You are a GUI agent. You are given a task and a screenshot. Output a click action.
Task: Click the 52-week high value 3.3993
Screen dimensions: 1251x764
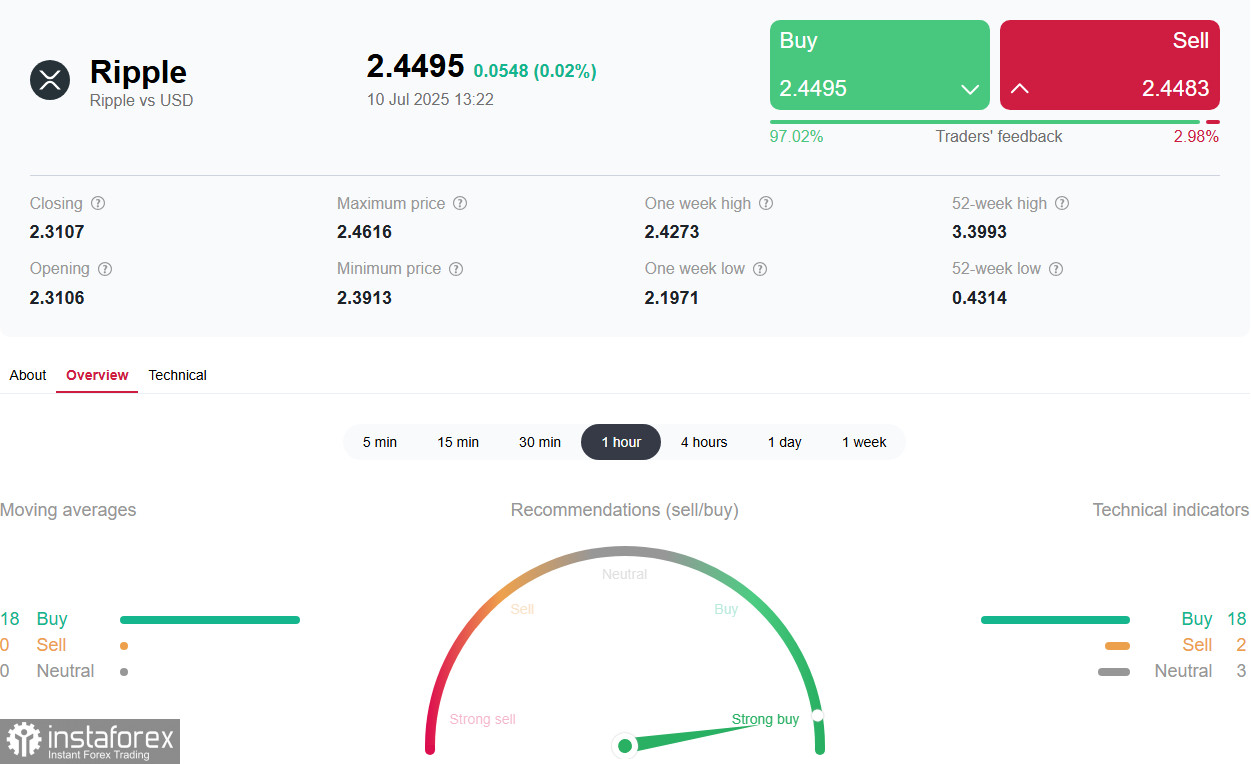click(979, 232)
